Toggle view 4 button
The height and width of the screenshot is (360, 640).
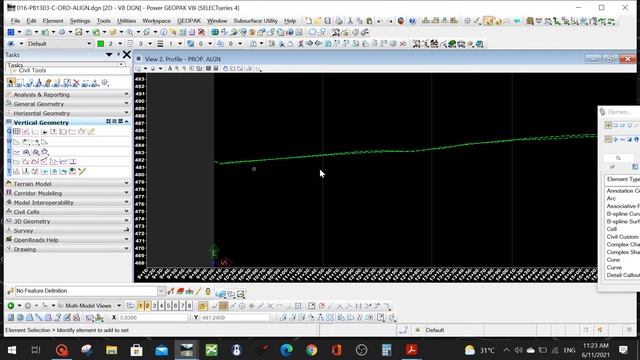[161, 306]
